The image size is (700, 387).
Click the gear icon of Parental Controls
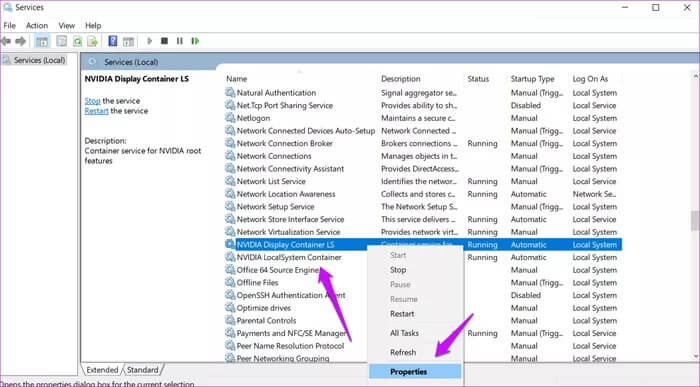coord(230,320)
